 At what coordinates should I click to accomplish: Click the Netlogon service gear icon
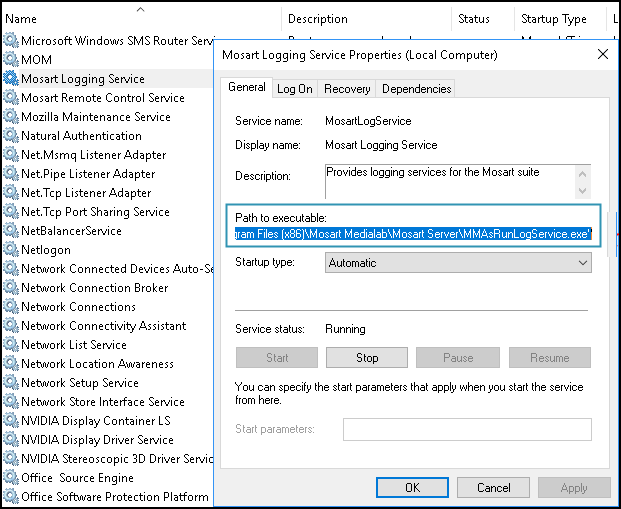pyautogui.click(x=11, y=250)
